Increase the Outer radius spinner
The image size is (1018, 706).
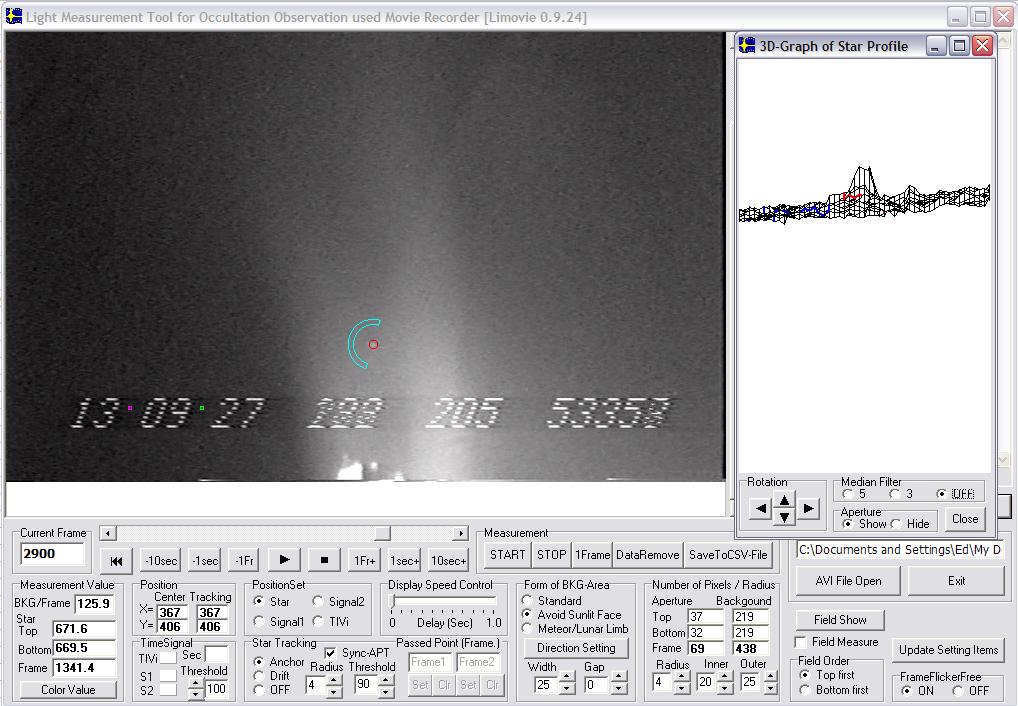(768, 677)
